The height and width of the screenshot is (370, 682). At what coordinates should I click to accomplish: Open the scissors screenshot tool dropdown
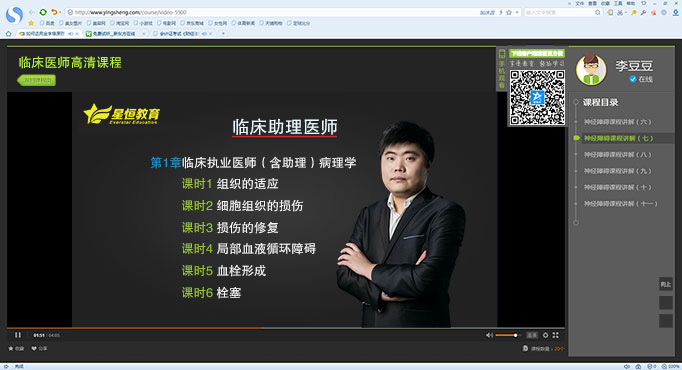pos(625,13)
